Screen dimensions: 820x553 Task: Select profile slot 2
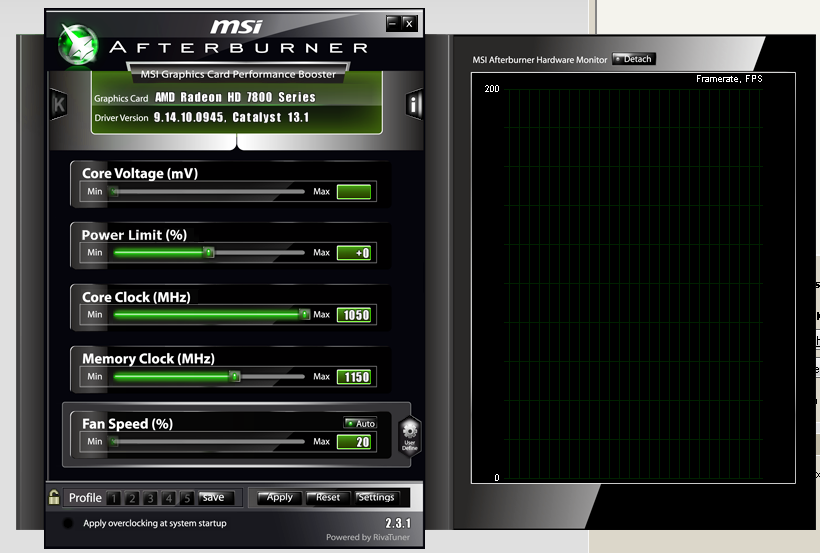coord(132,498)
